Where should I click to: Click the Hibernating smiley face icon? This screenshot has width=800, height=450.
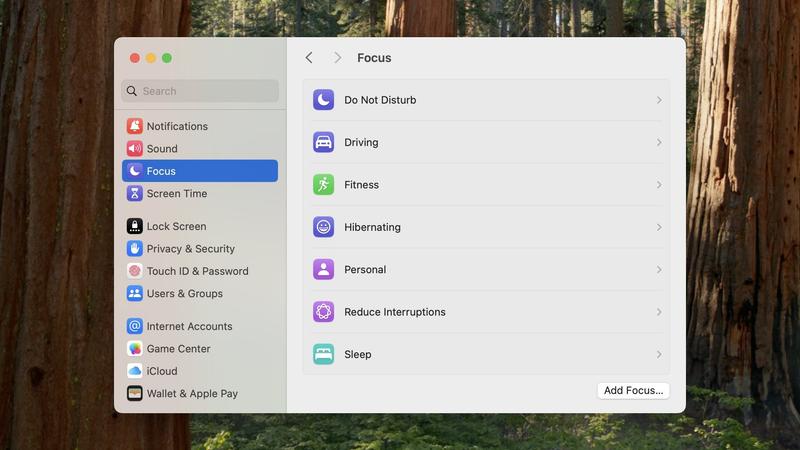coord(323,227)
